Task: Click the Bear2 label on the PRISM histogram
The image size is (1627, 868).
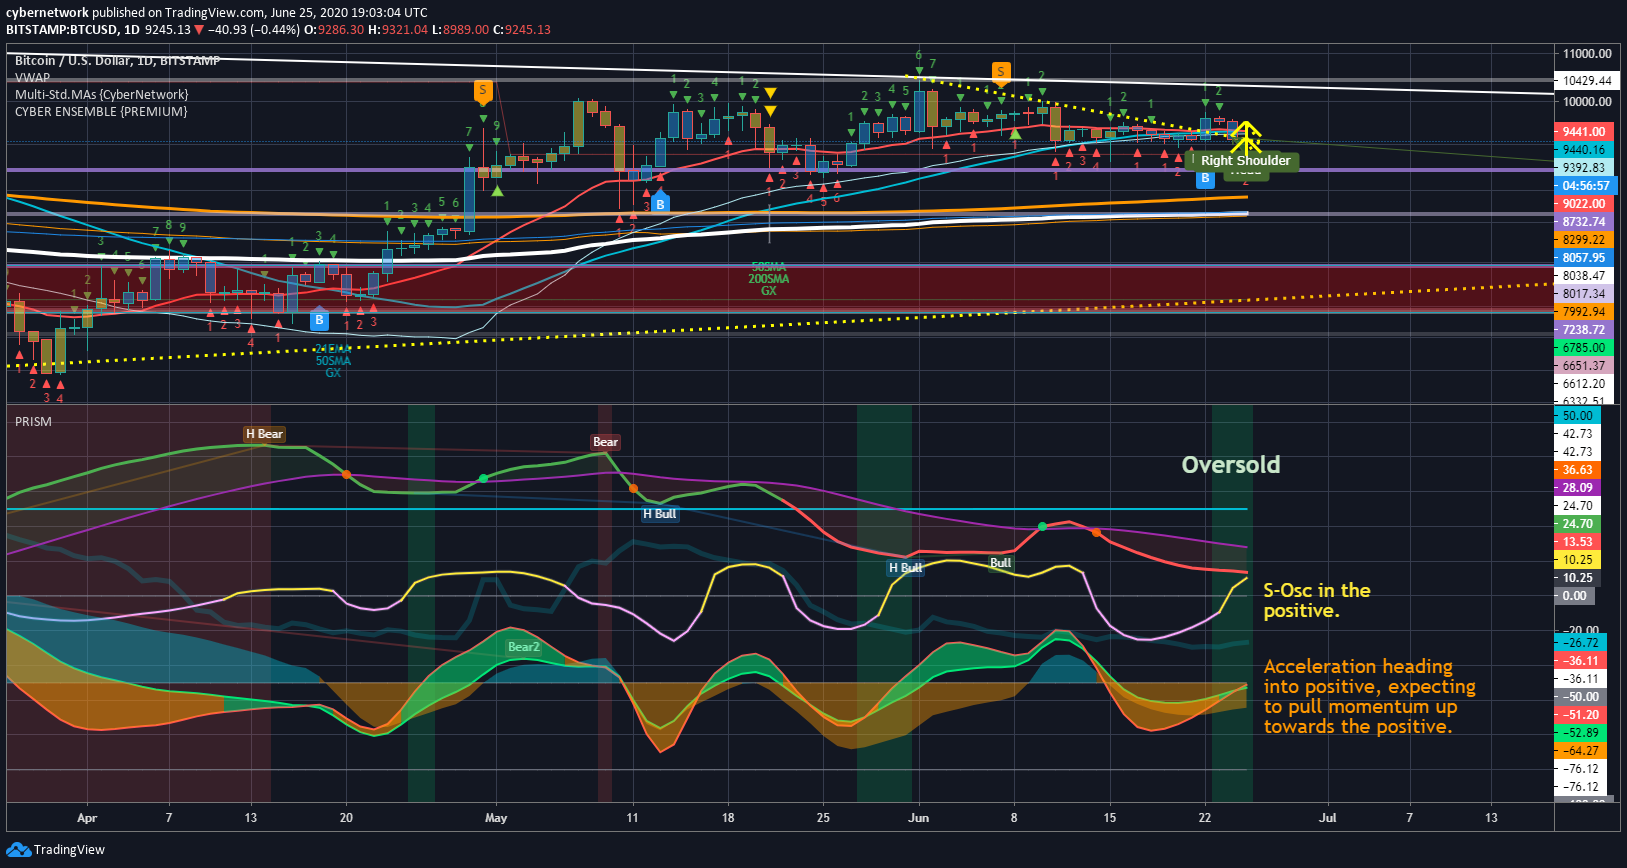Action: [x=524, y=647]
